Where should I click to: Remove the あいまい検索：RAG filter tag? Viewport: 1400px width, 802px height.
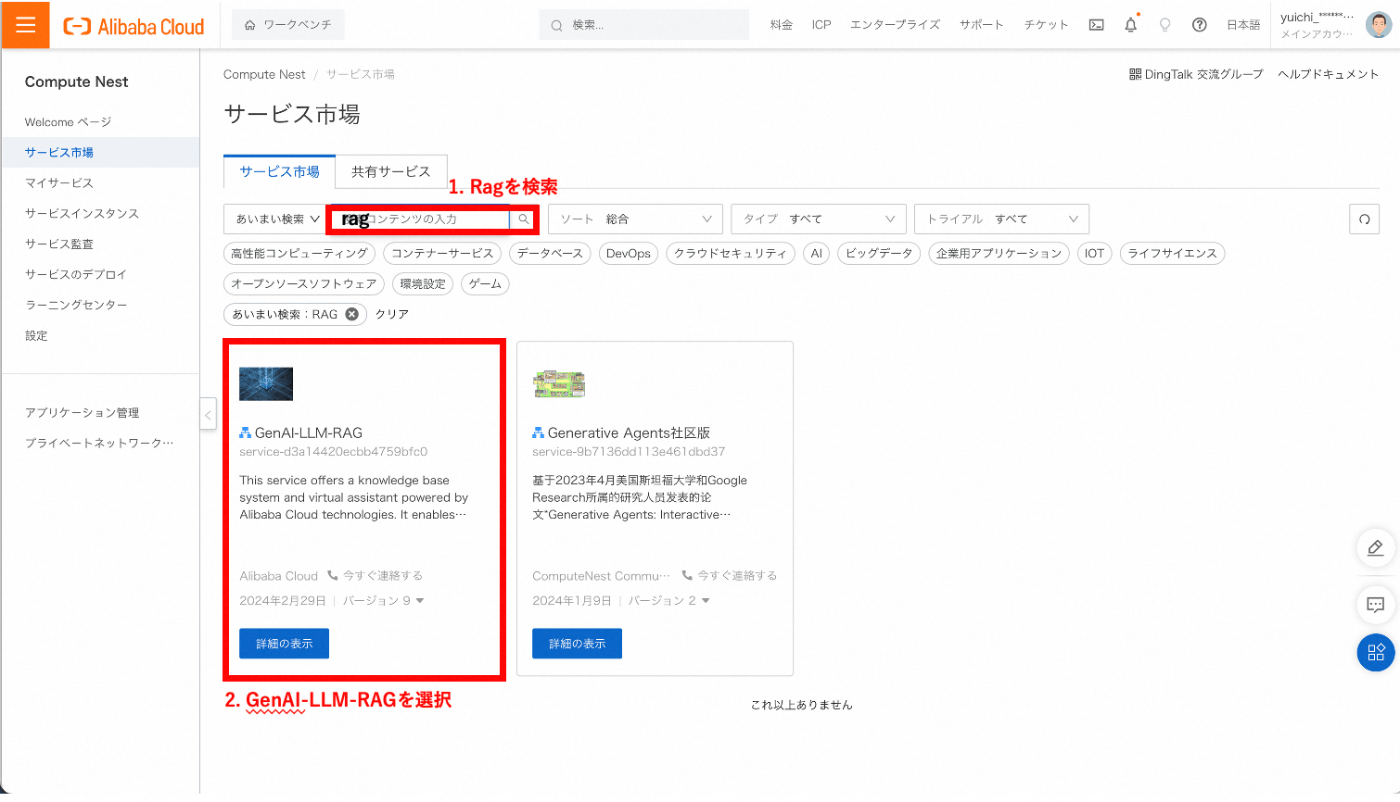(351, 314)
